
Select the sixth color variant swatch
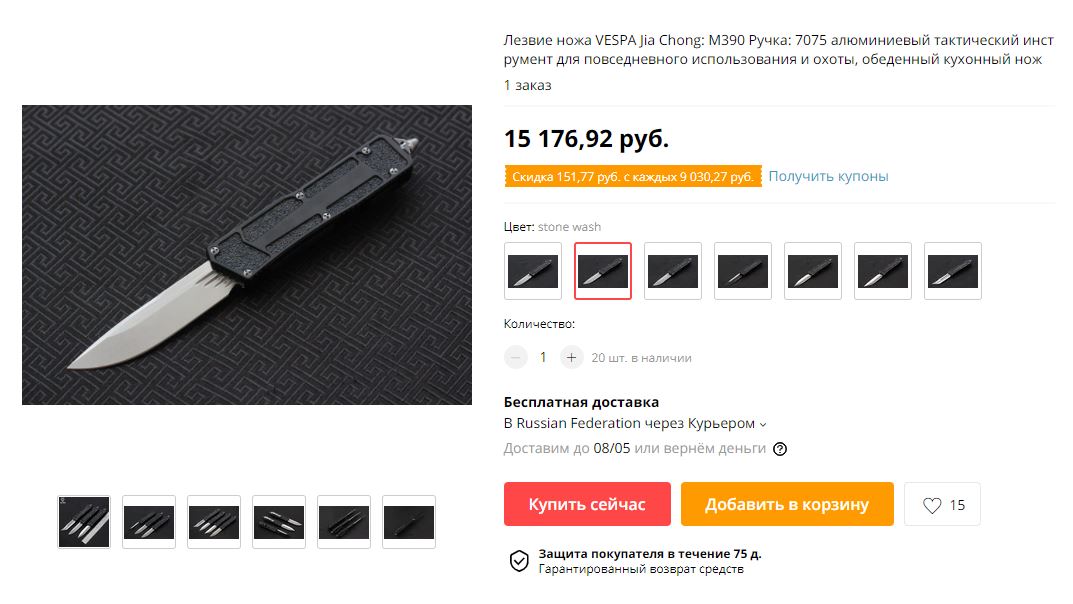click(x=883, y=271)
